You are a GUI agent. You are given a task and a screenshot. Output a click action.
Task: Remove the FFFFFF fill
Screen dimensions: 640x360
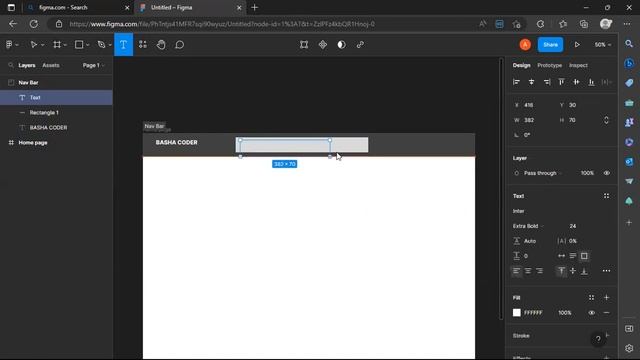(x=607, y=313)
